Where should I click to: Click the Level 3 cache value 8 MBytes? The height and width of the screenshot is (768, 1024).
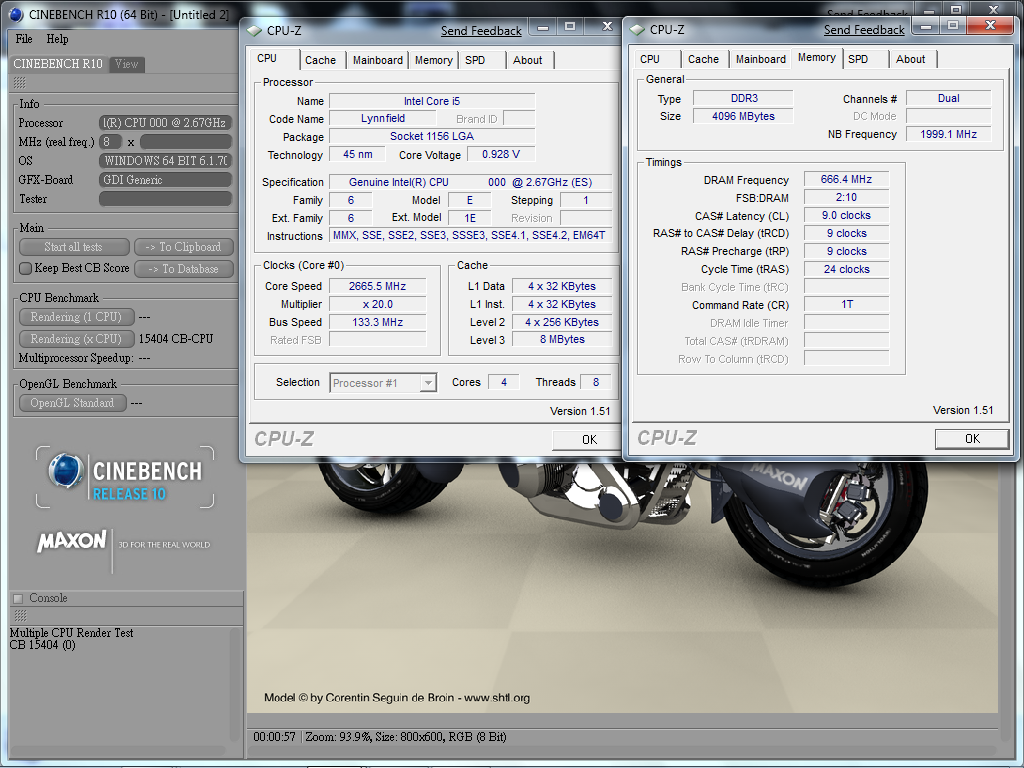[562, 340]
